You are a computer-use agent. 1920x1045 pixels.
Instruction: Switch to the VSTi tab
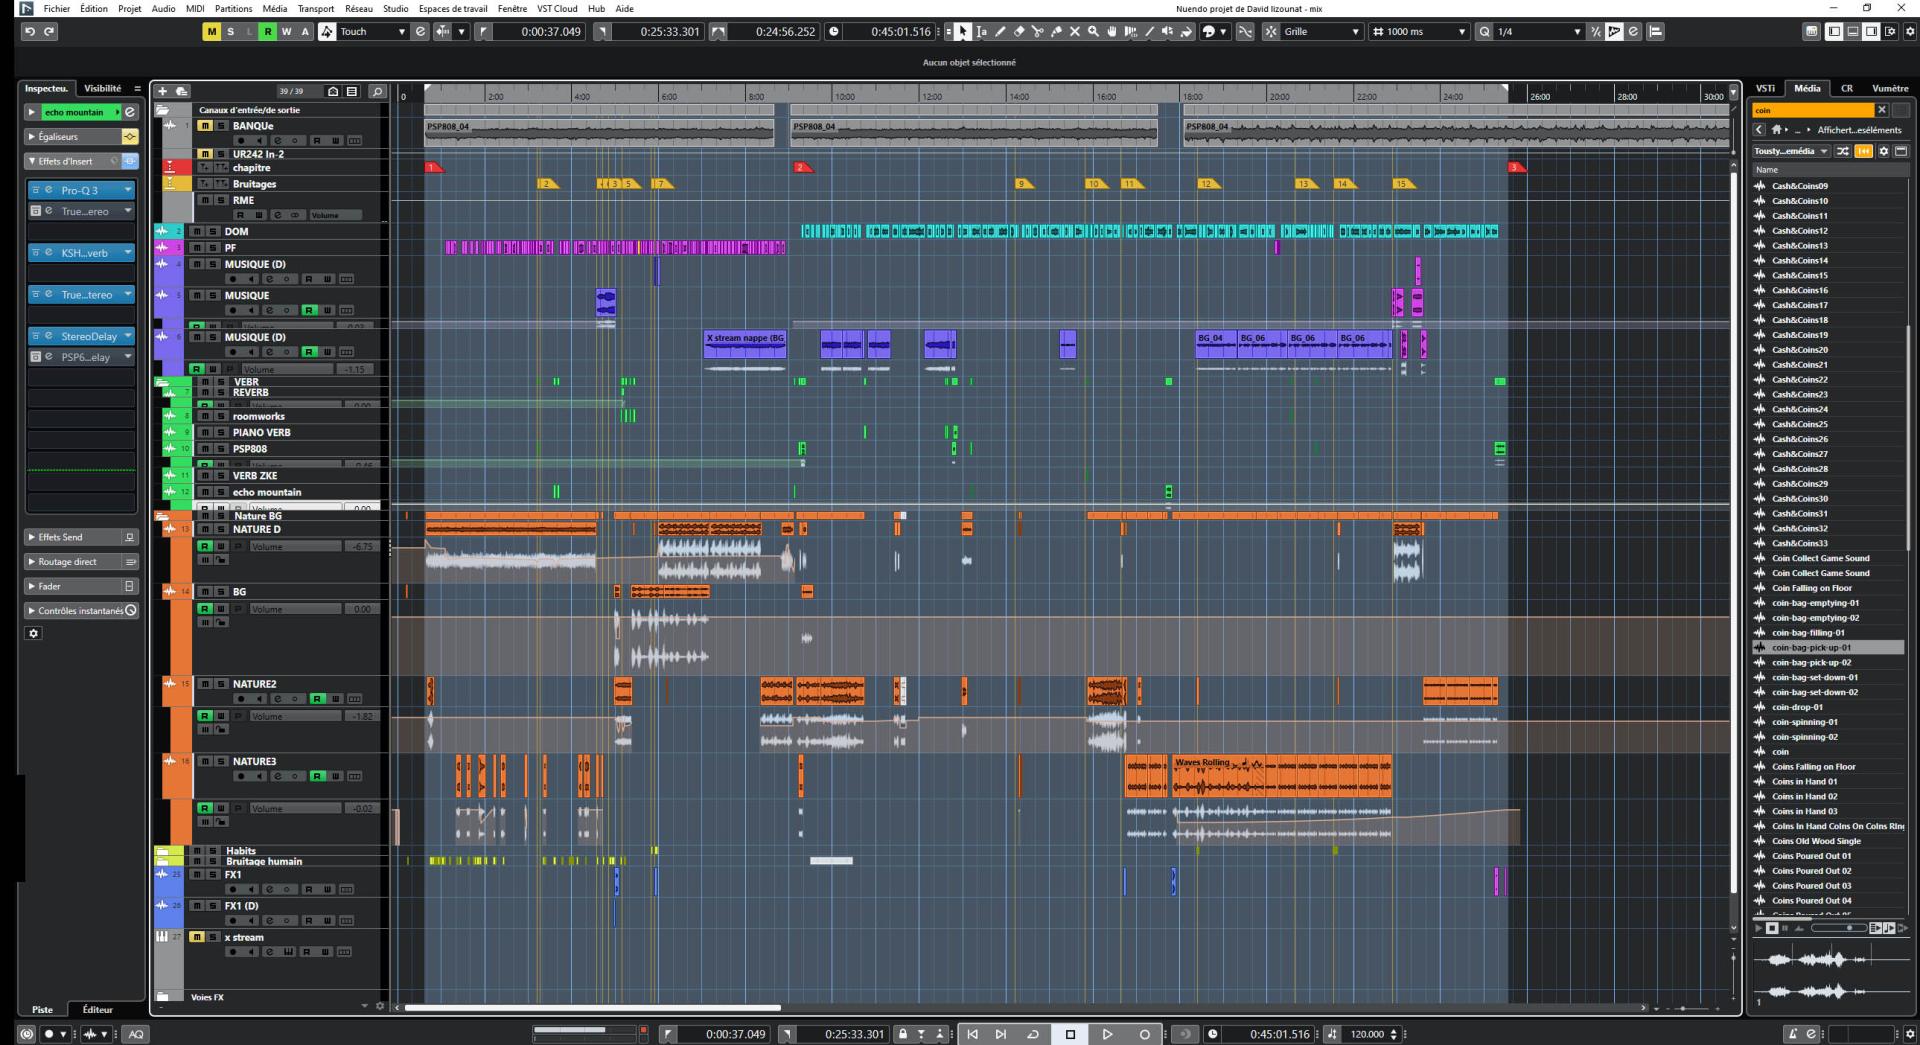pyautogui.click(x=1766, y=88)
